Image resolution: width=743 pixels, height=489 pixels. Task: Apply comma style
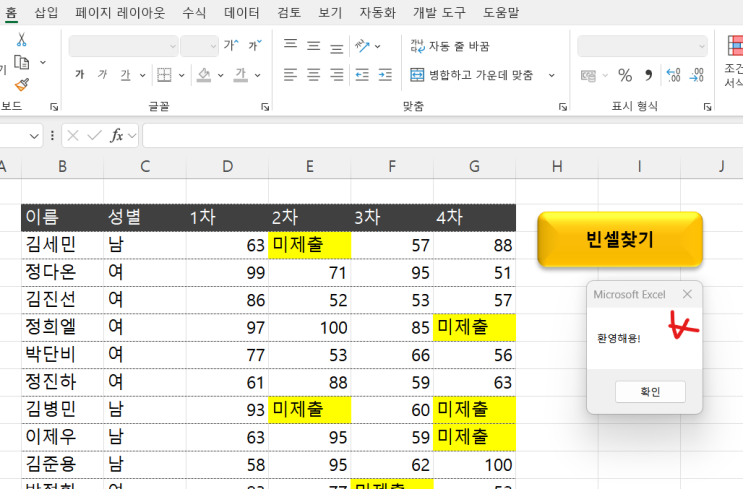649,75
